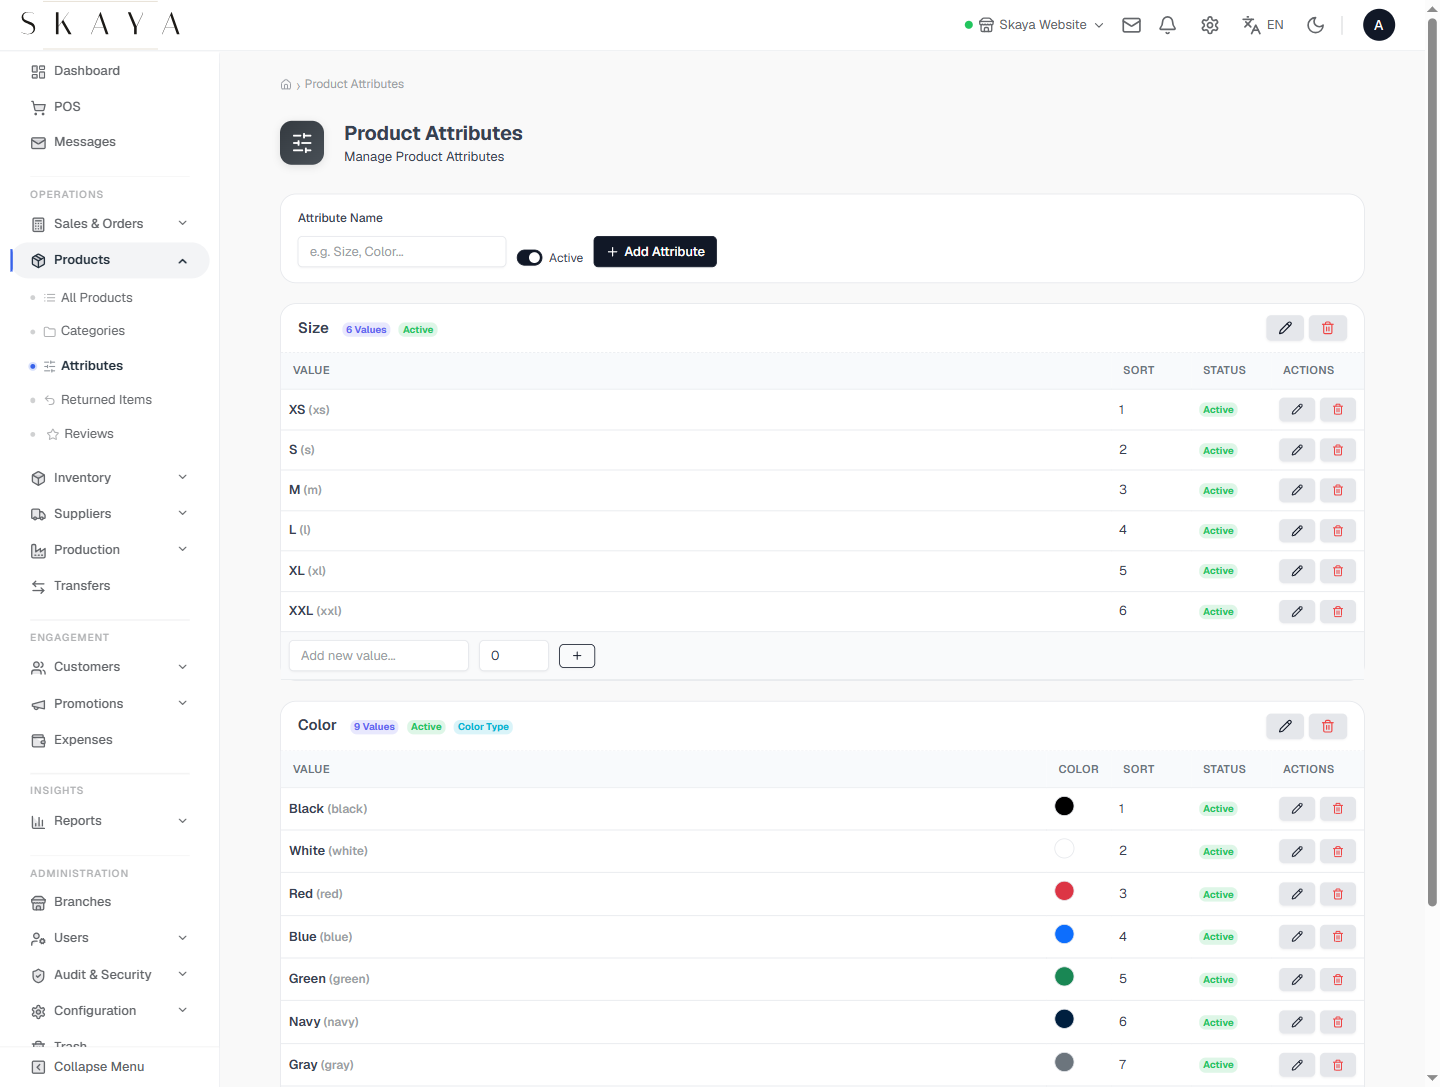
Task: Delete the Size attribute trash icon
Action: 1328,328
